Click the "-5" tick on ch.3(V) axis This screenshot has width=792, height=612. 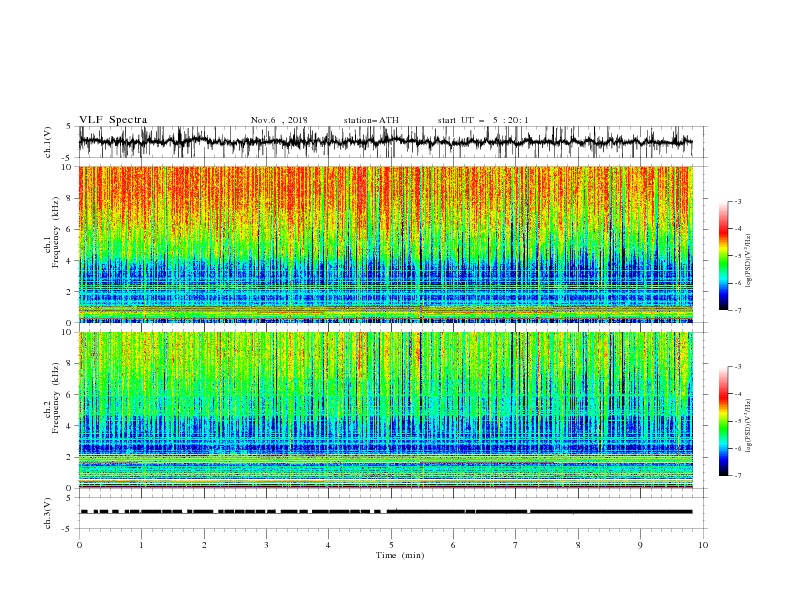pos(68,529)
